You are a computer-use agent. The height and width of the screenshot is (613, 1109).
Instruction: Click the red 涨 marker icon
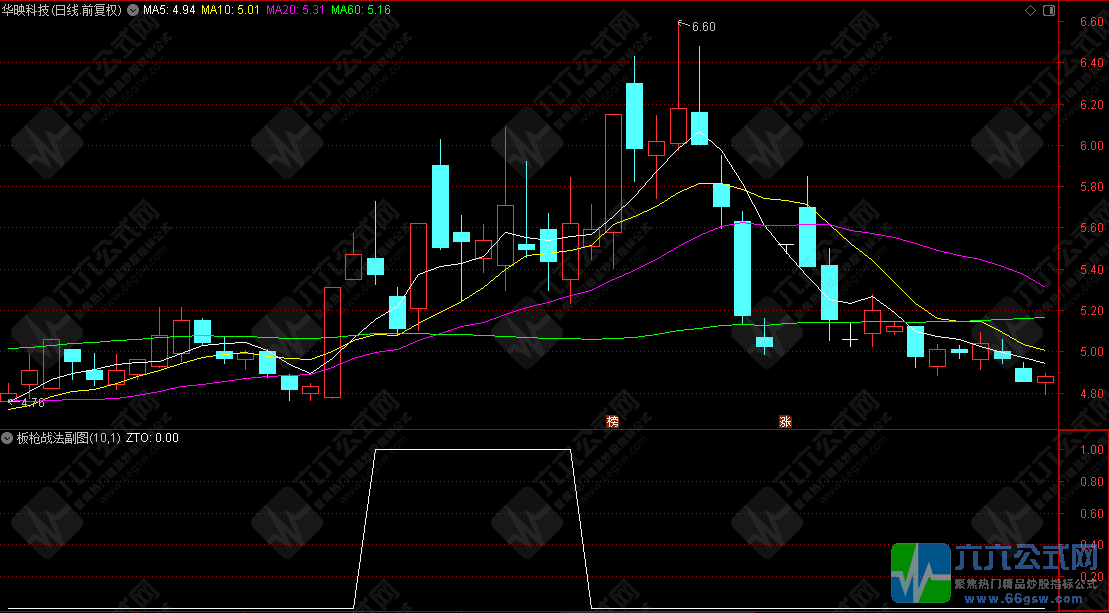(x=785, y=421)
